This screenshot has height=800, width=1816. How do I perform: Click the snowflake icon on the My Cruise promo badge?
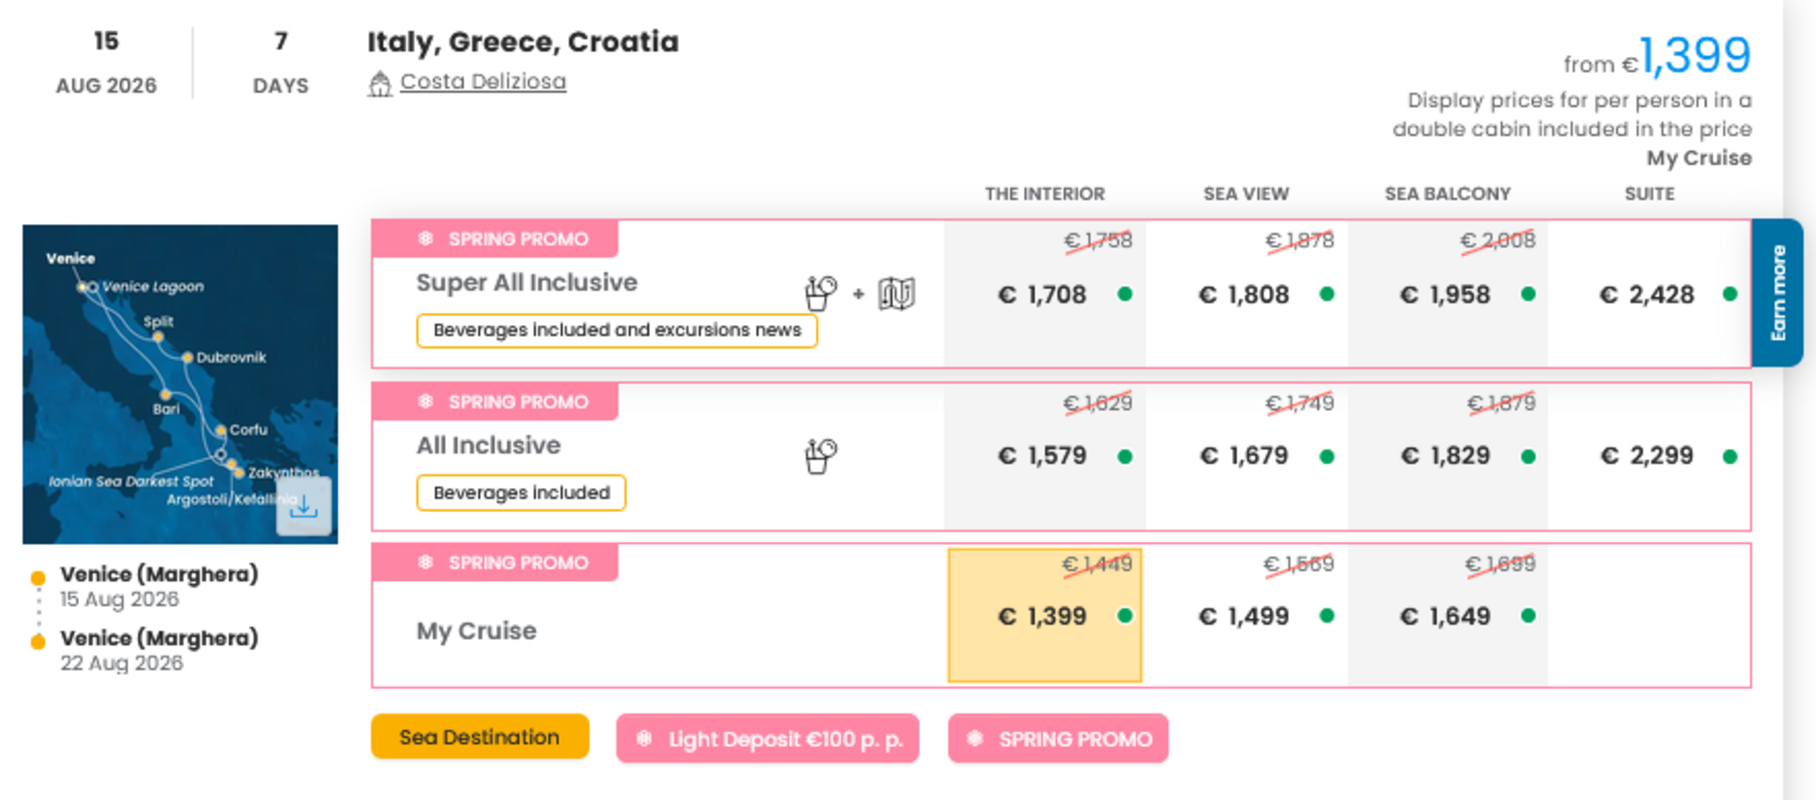(x=424, y=562)
